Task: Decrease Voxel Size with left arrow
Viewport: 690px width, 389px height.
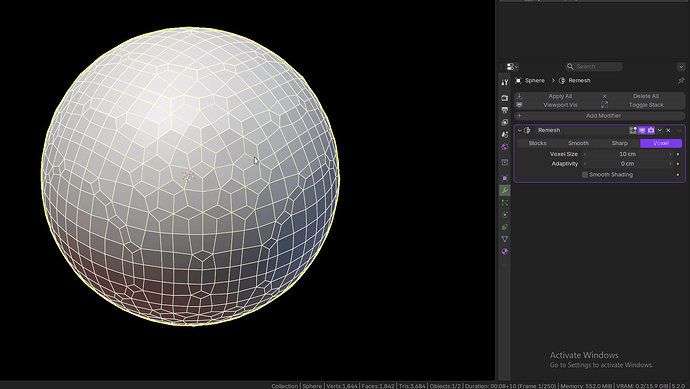Action: click(x=585, y=154)
